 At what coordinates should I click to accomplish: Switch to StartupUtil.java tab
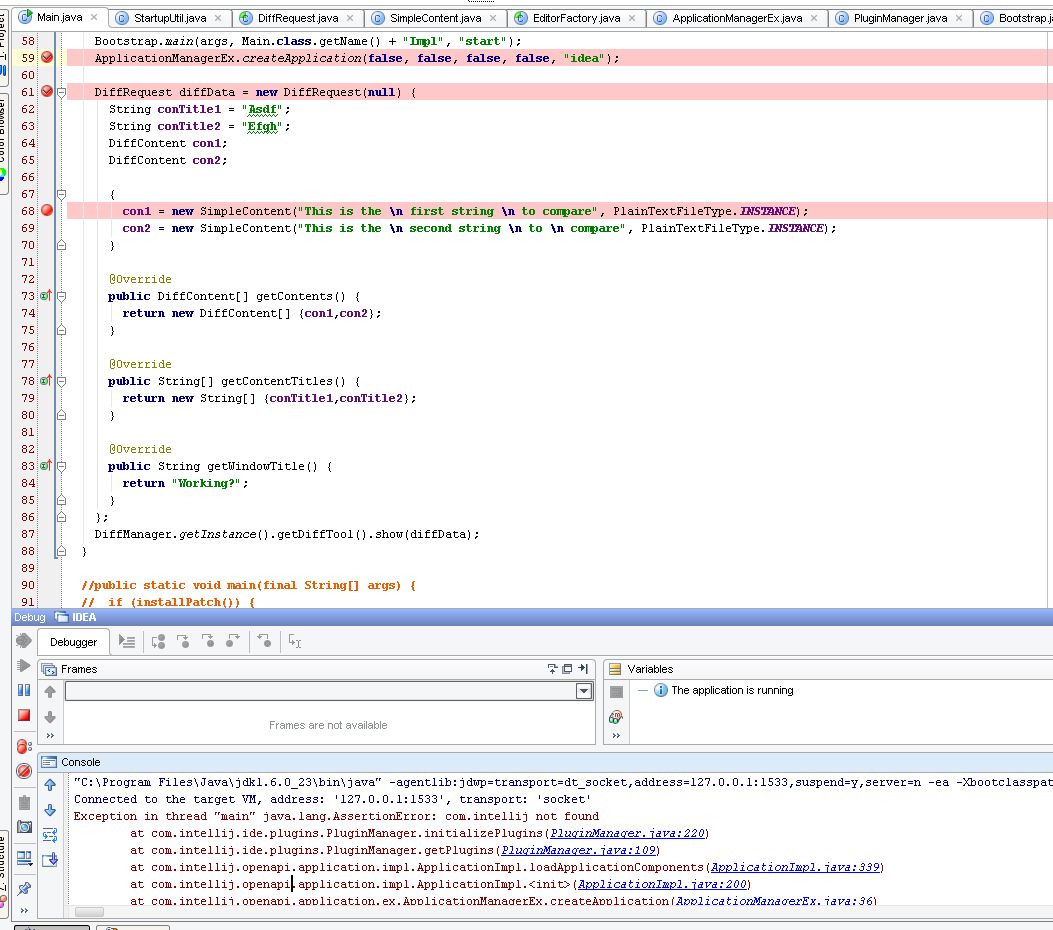point(170,18)
